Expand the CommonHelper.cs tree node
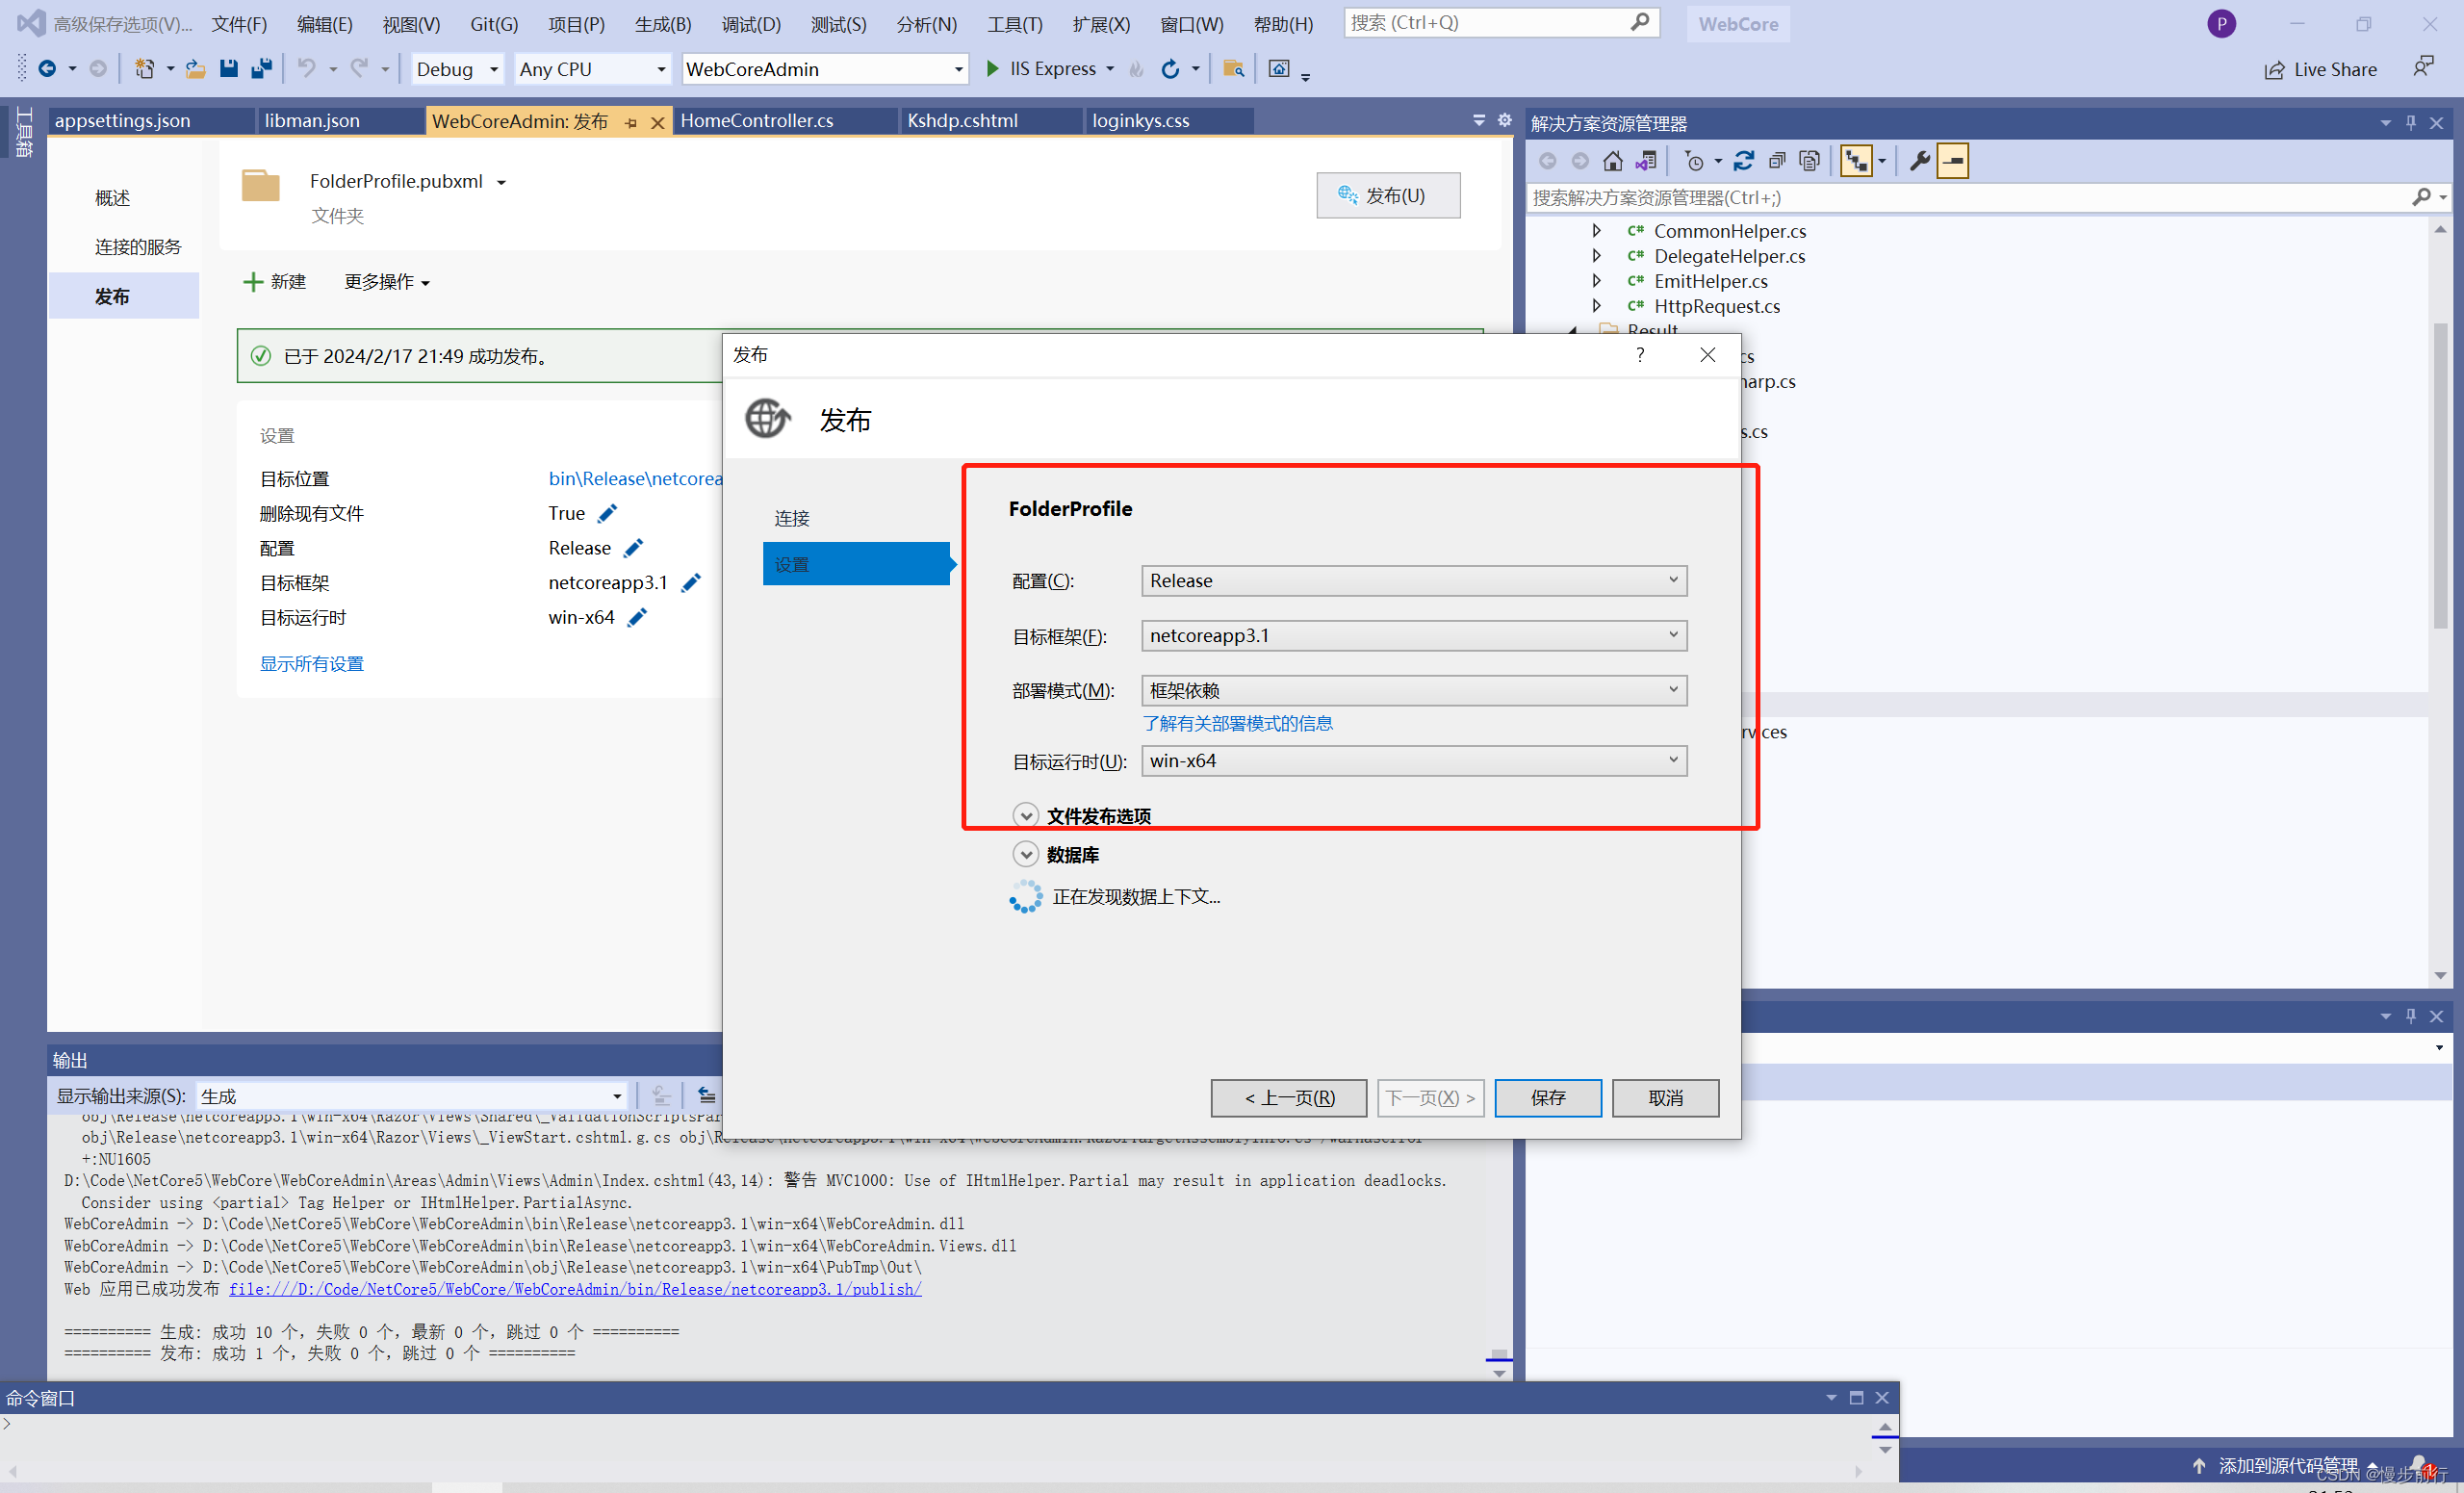Screen dimensions: 2464x1493 [x=1596, y=230]
